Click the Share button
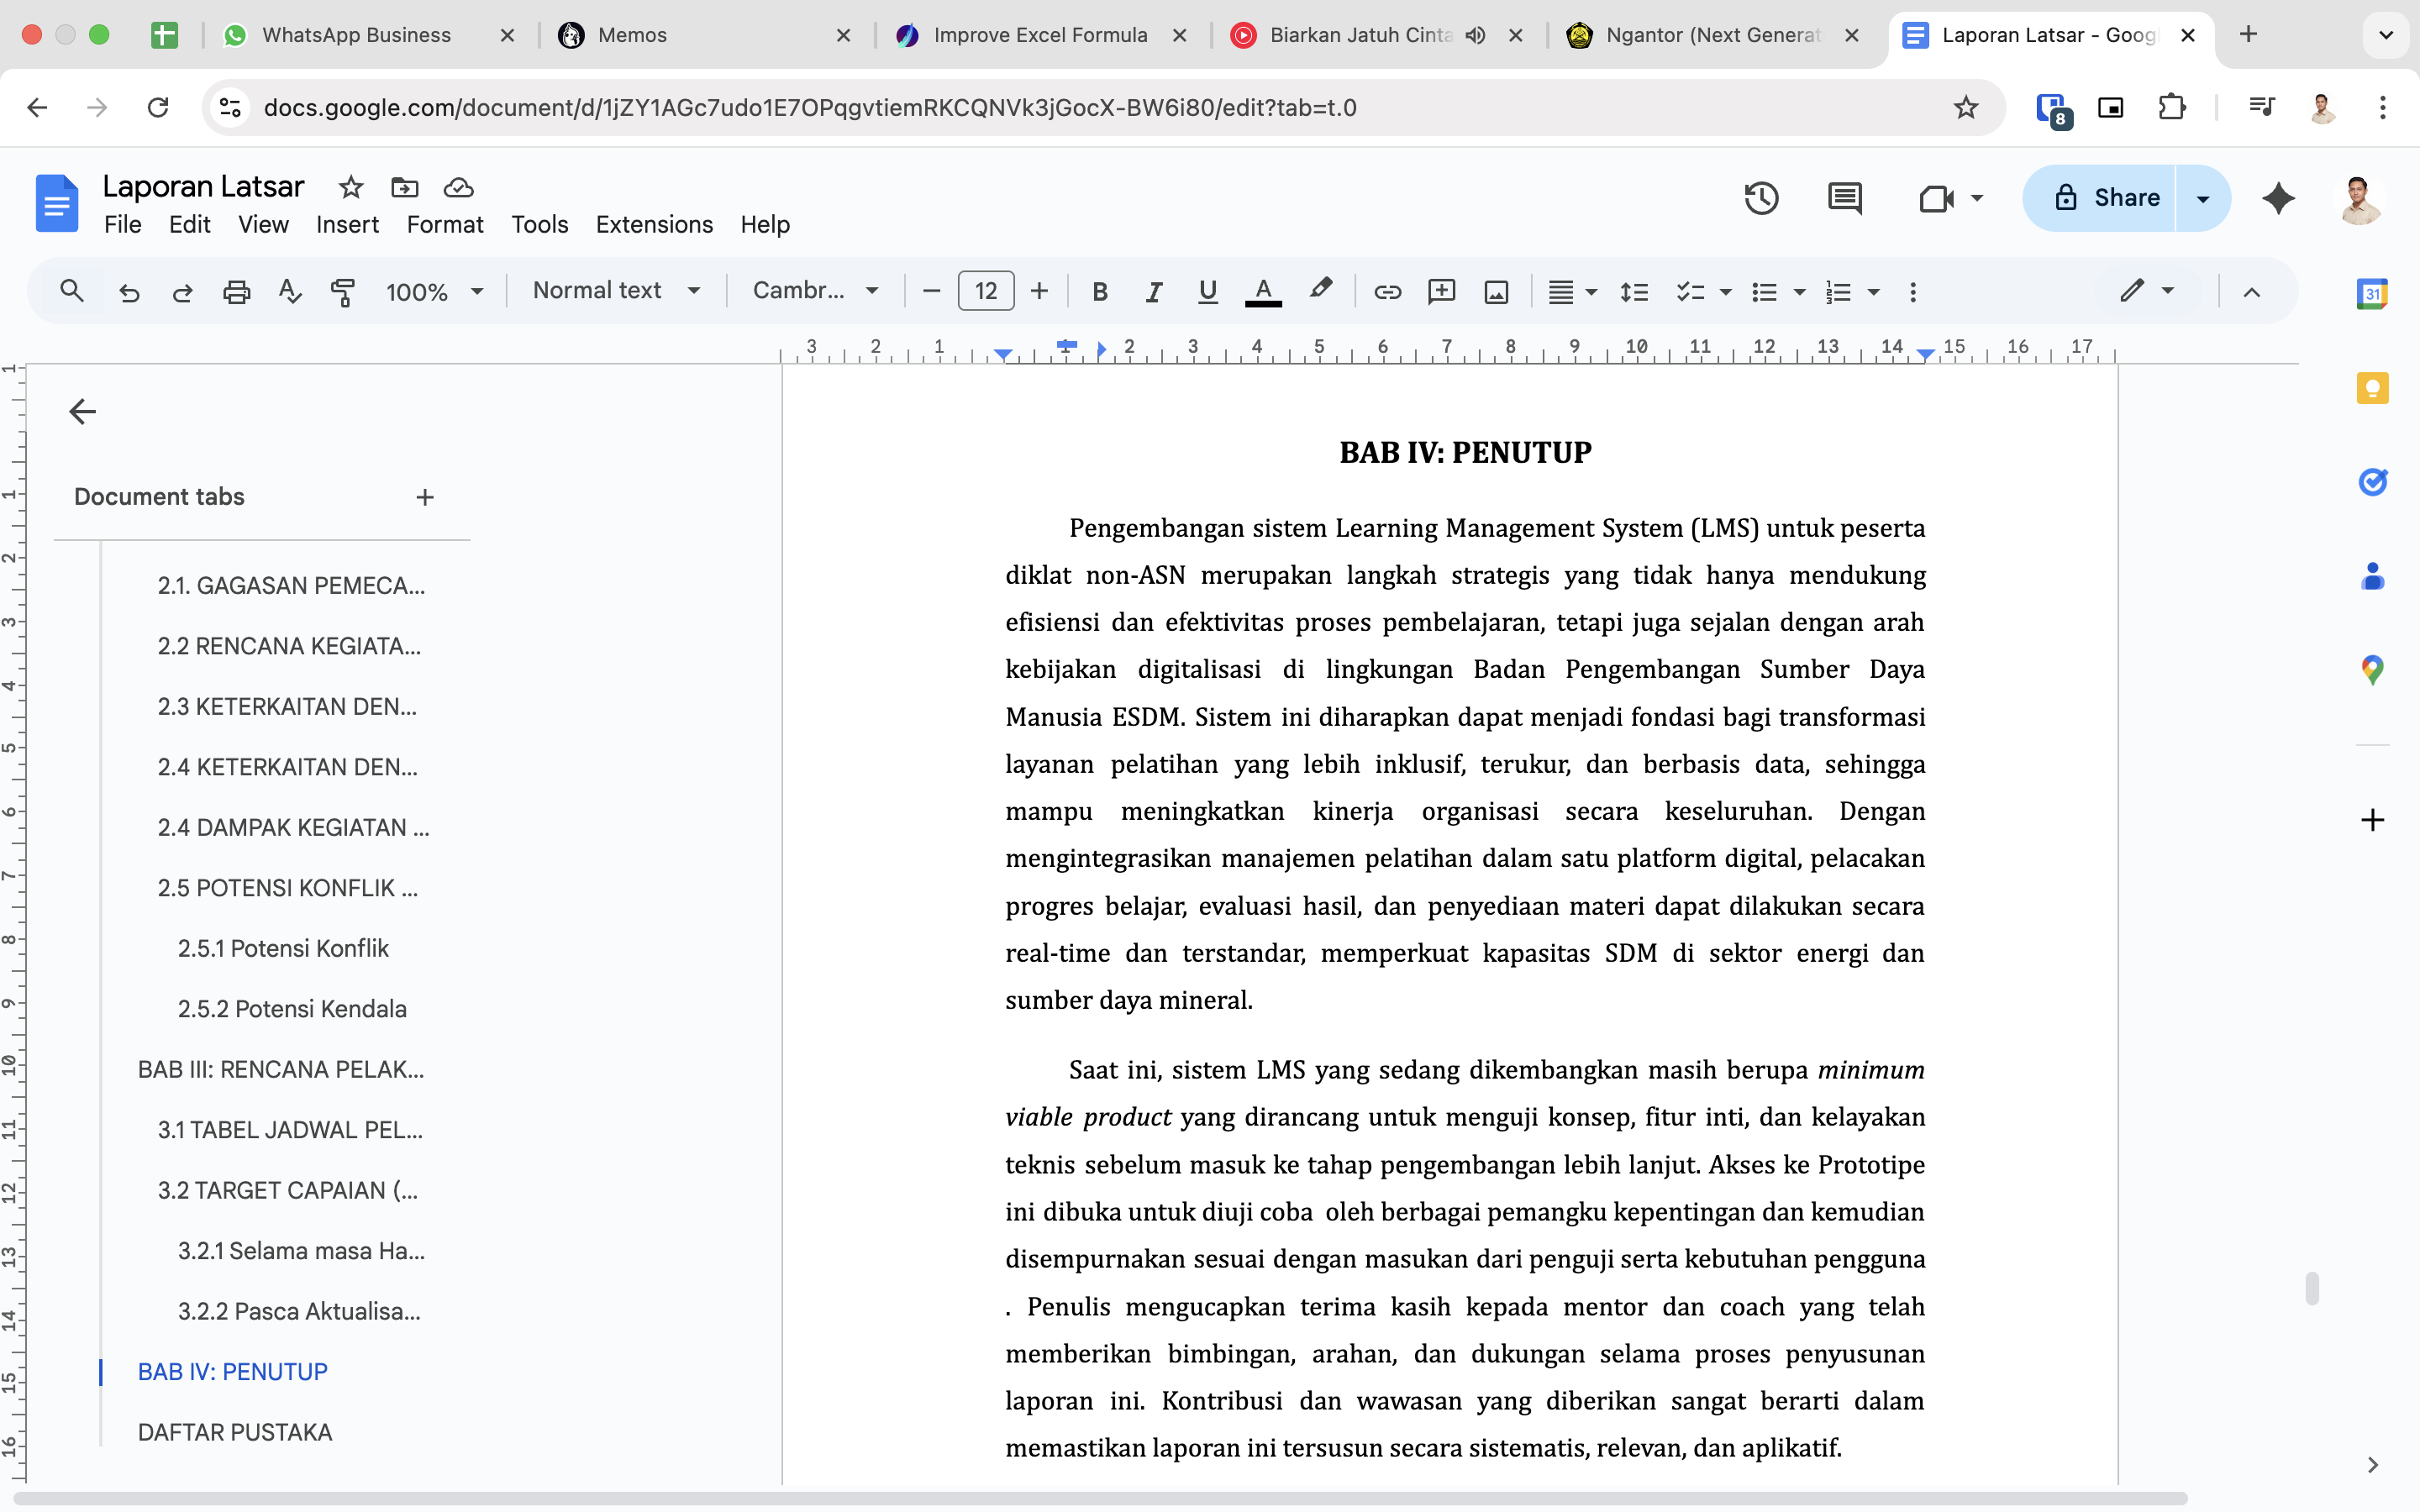Viewport: 2420px width, 1512px height. 2100,198
